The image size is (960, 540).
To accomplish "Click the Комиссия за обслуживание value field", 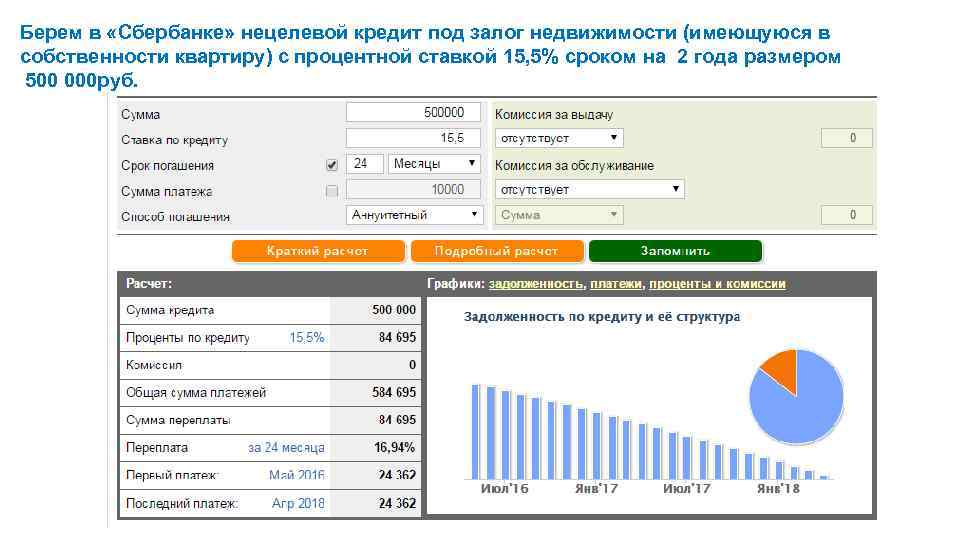I will pos(847,215).
